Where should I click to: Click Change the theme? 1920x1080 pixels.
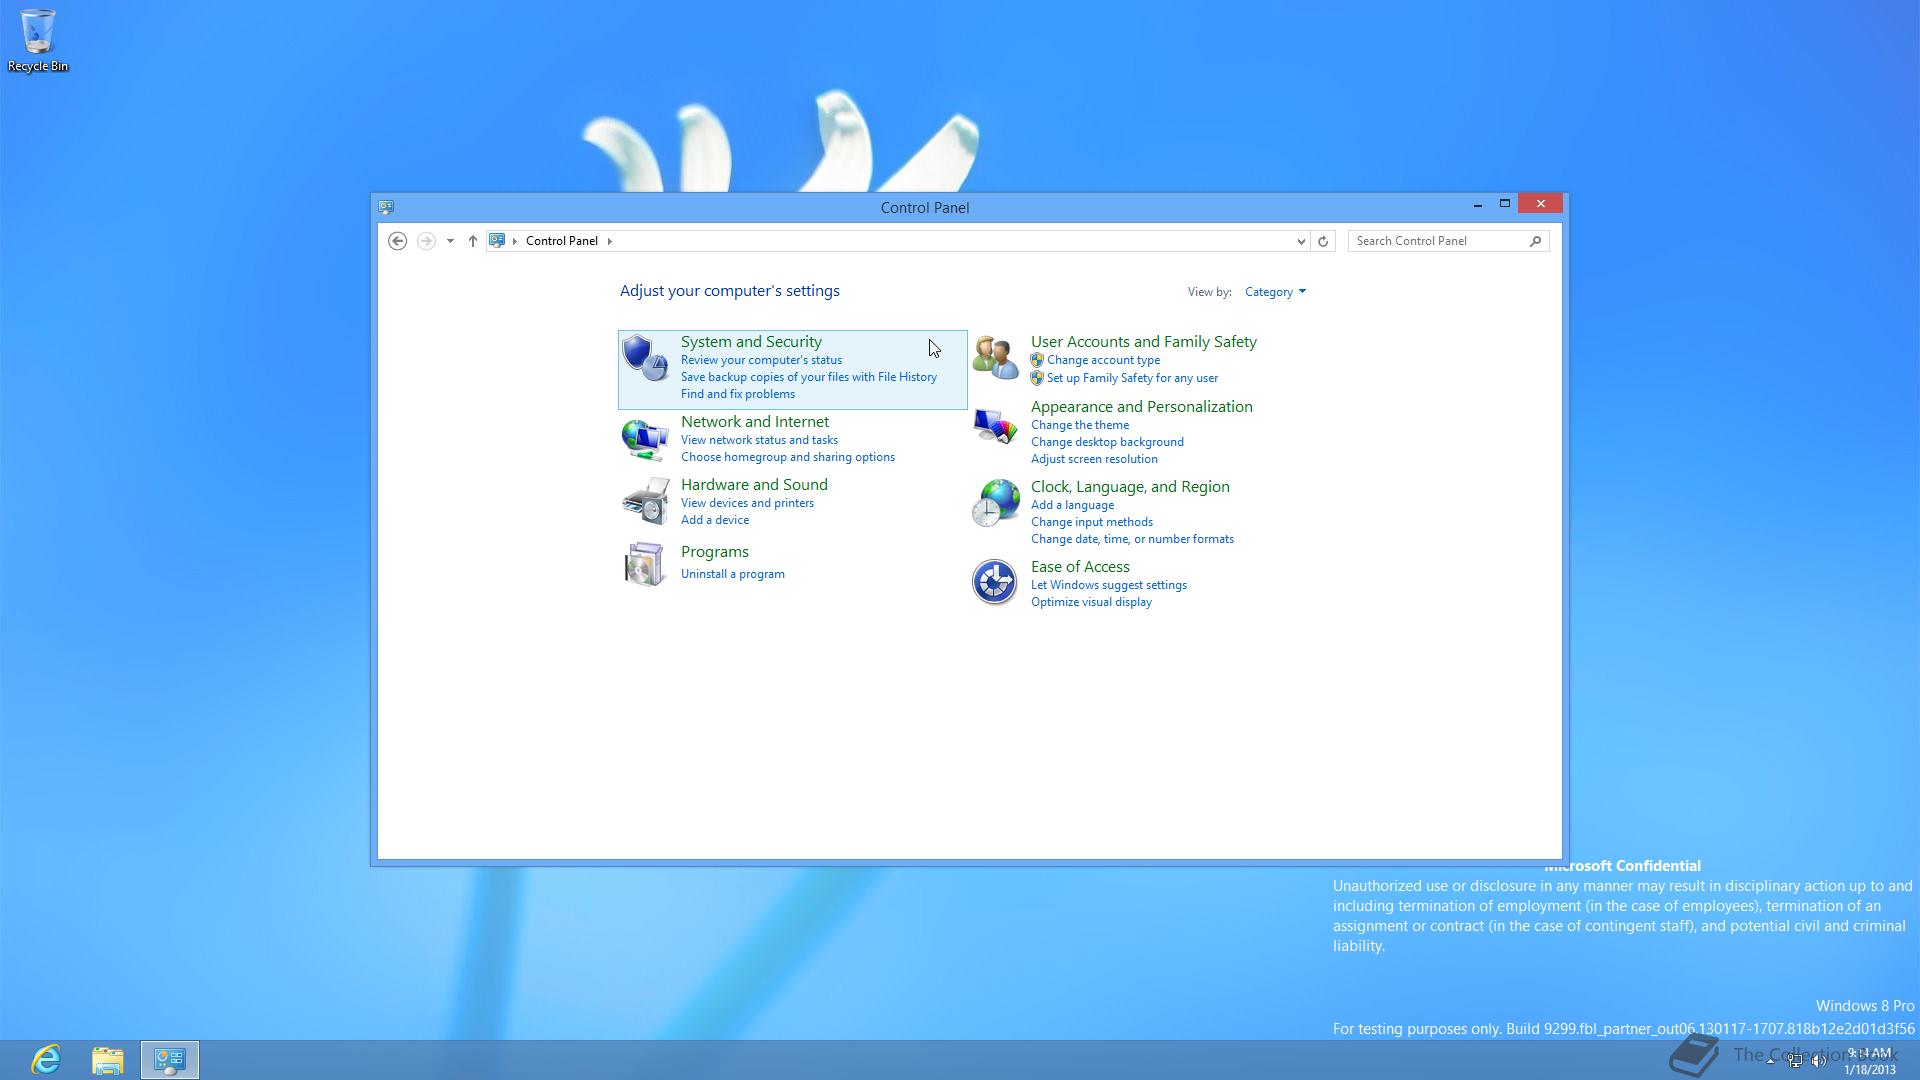(1080, 425)
